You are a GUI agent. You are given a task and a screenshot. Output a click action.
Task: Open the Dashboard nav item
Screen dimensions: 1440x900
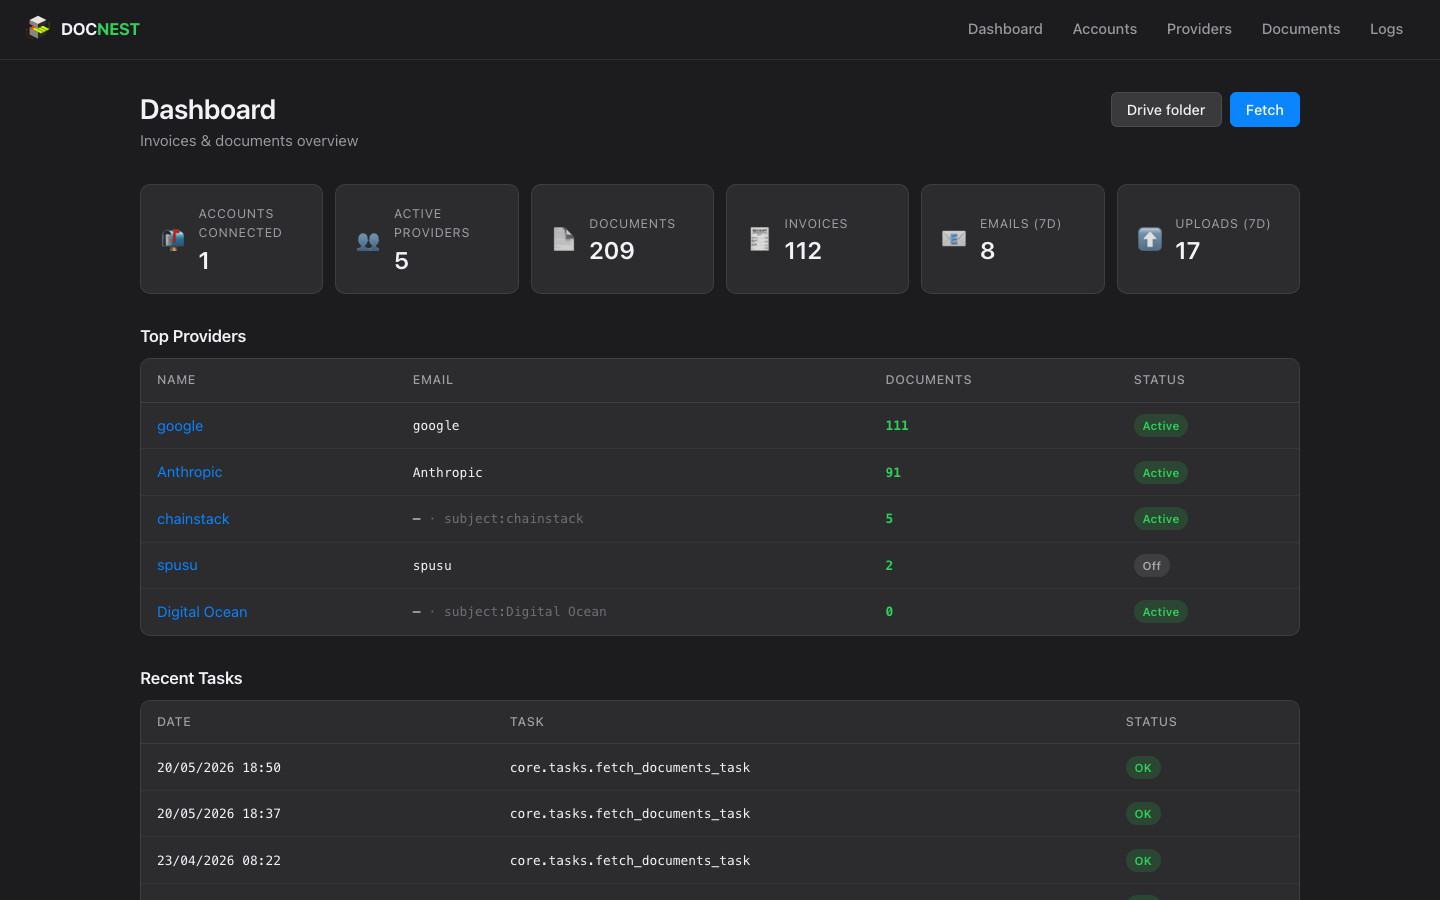(x=1005, y=29)
